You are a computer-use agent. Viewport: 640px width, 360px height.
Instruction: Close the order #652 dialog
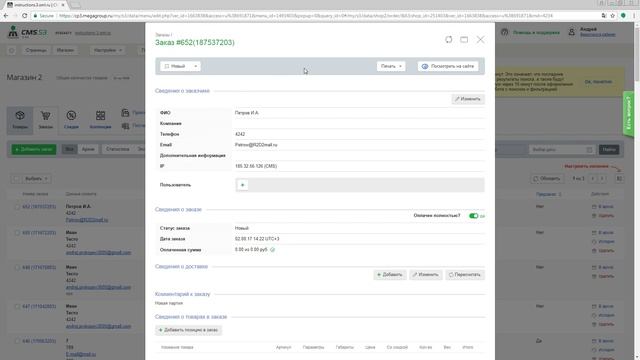click(x=480, y=40)
